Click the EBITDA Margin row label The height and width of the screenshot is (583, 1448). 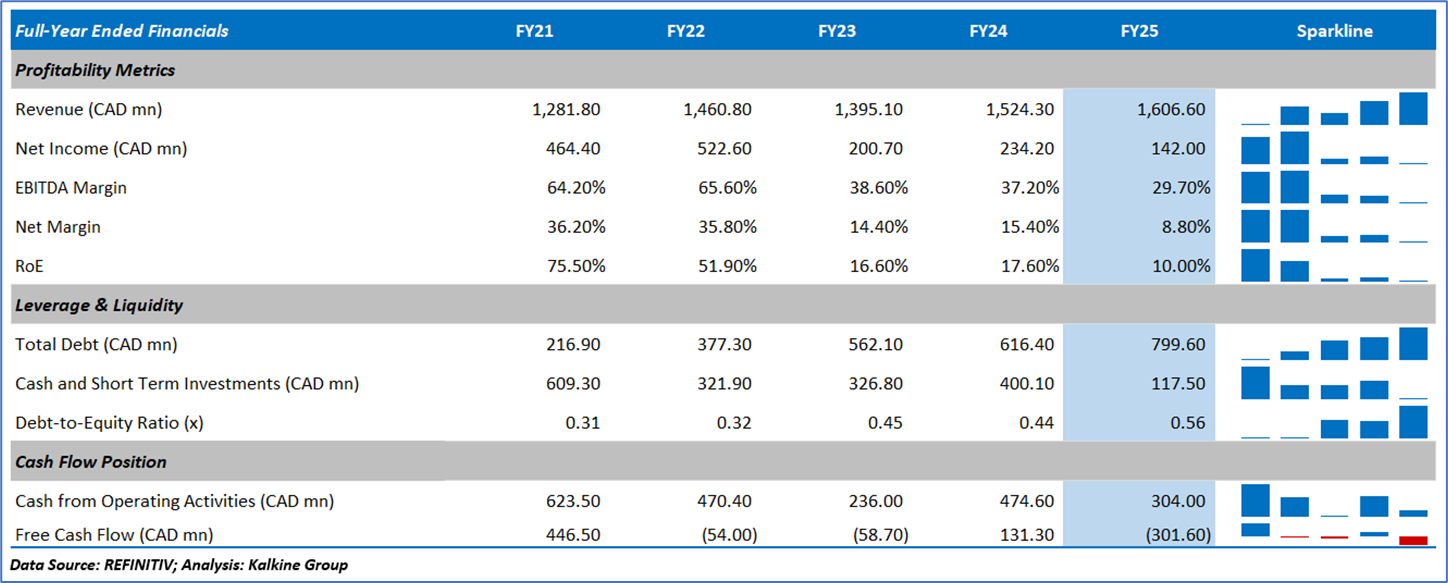tap(71, 188)
